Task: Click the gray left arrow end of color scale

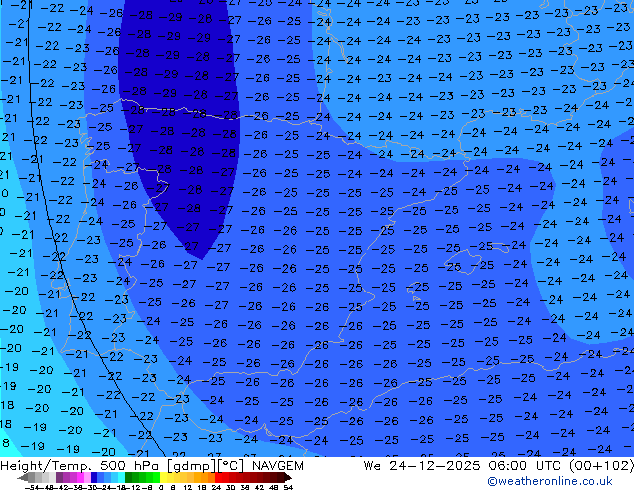Action: tap(23, 478)
